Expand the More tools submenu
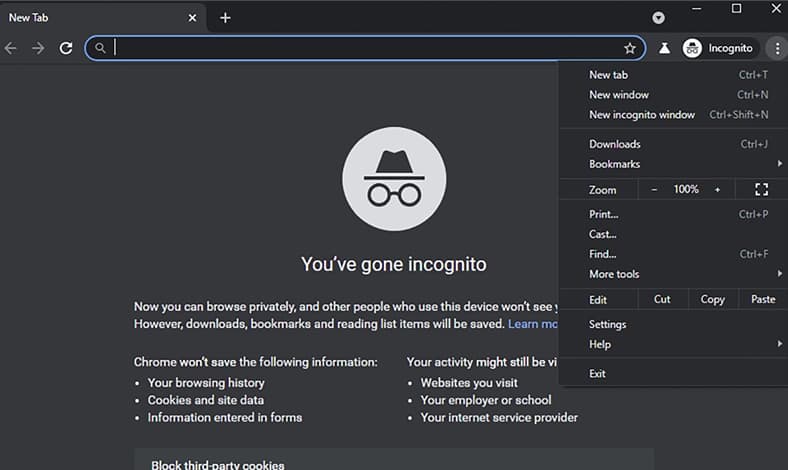Image resolution: width=788 pixels, height=470 pixels. 673,274
